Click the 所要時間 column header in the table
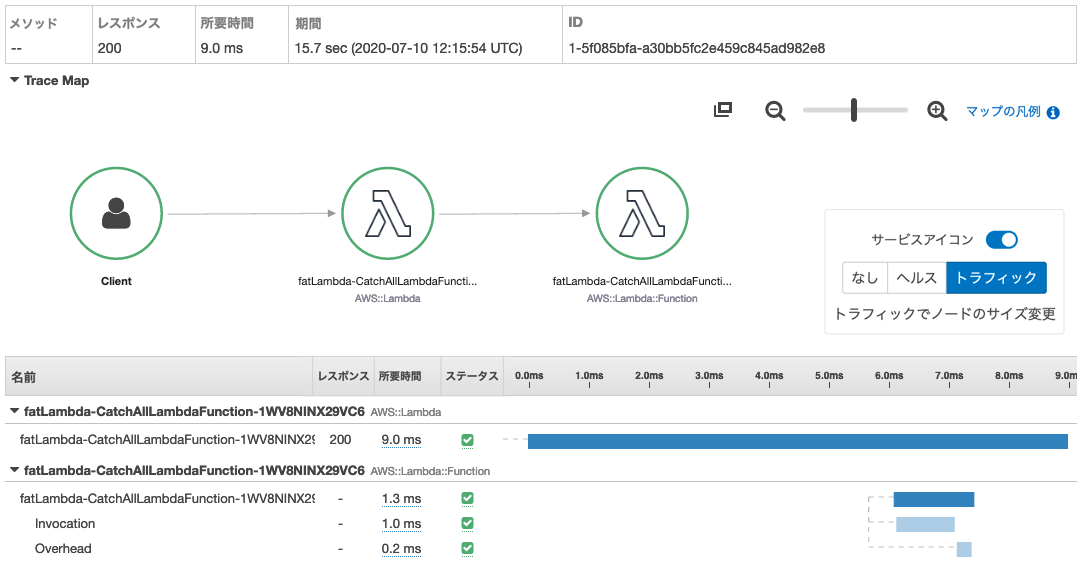 [407, 376]
